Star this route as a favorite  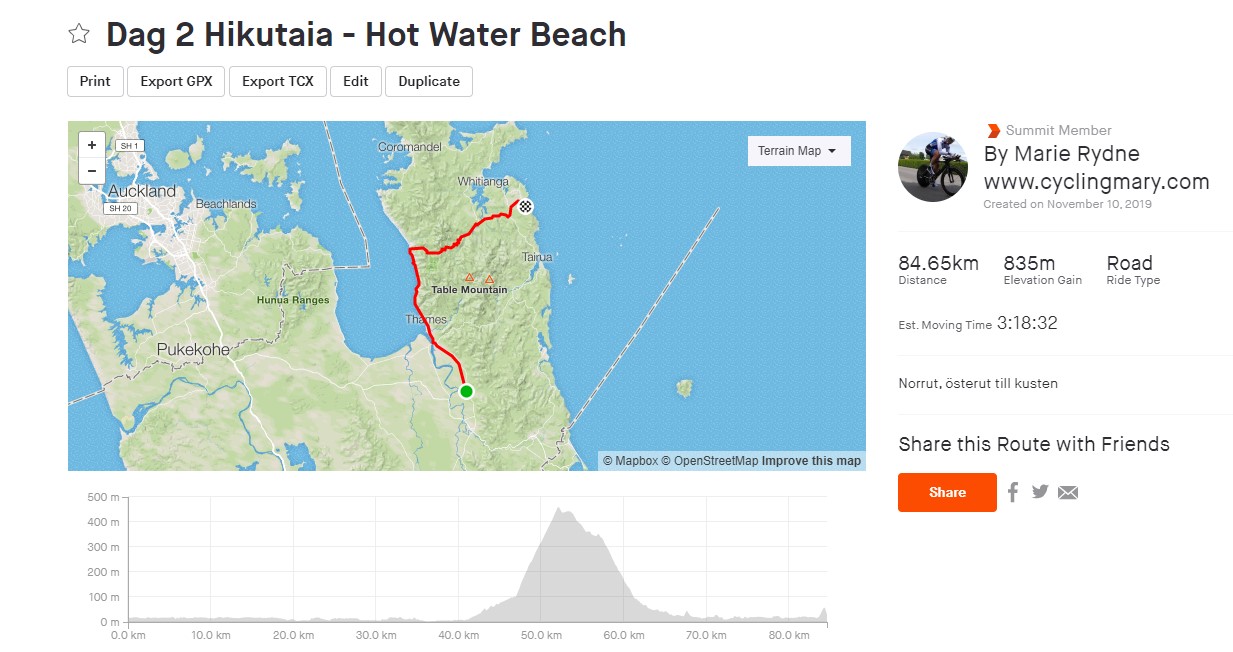77,33
